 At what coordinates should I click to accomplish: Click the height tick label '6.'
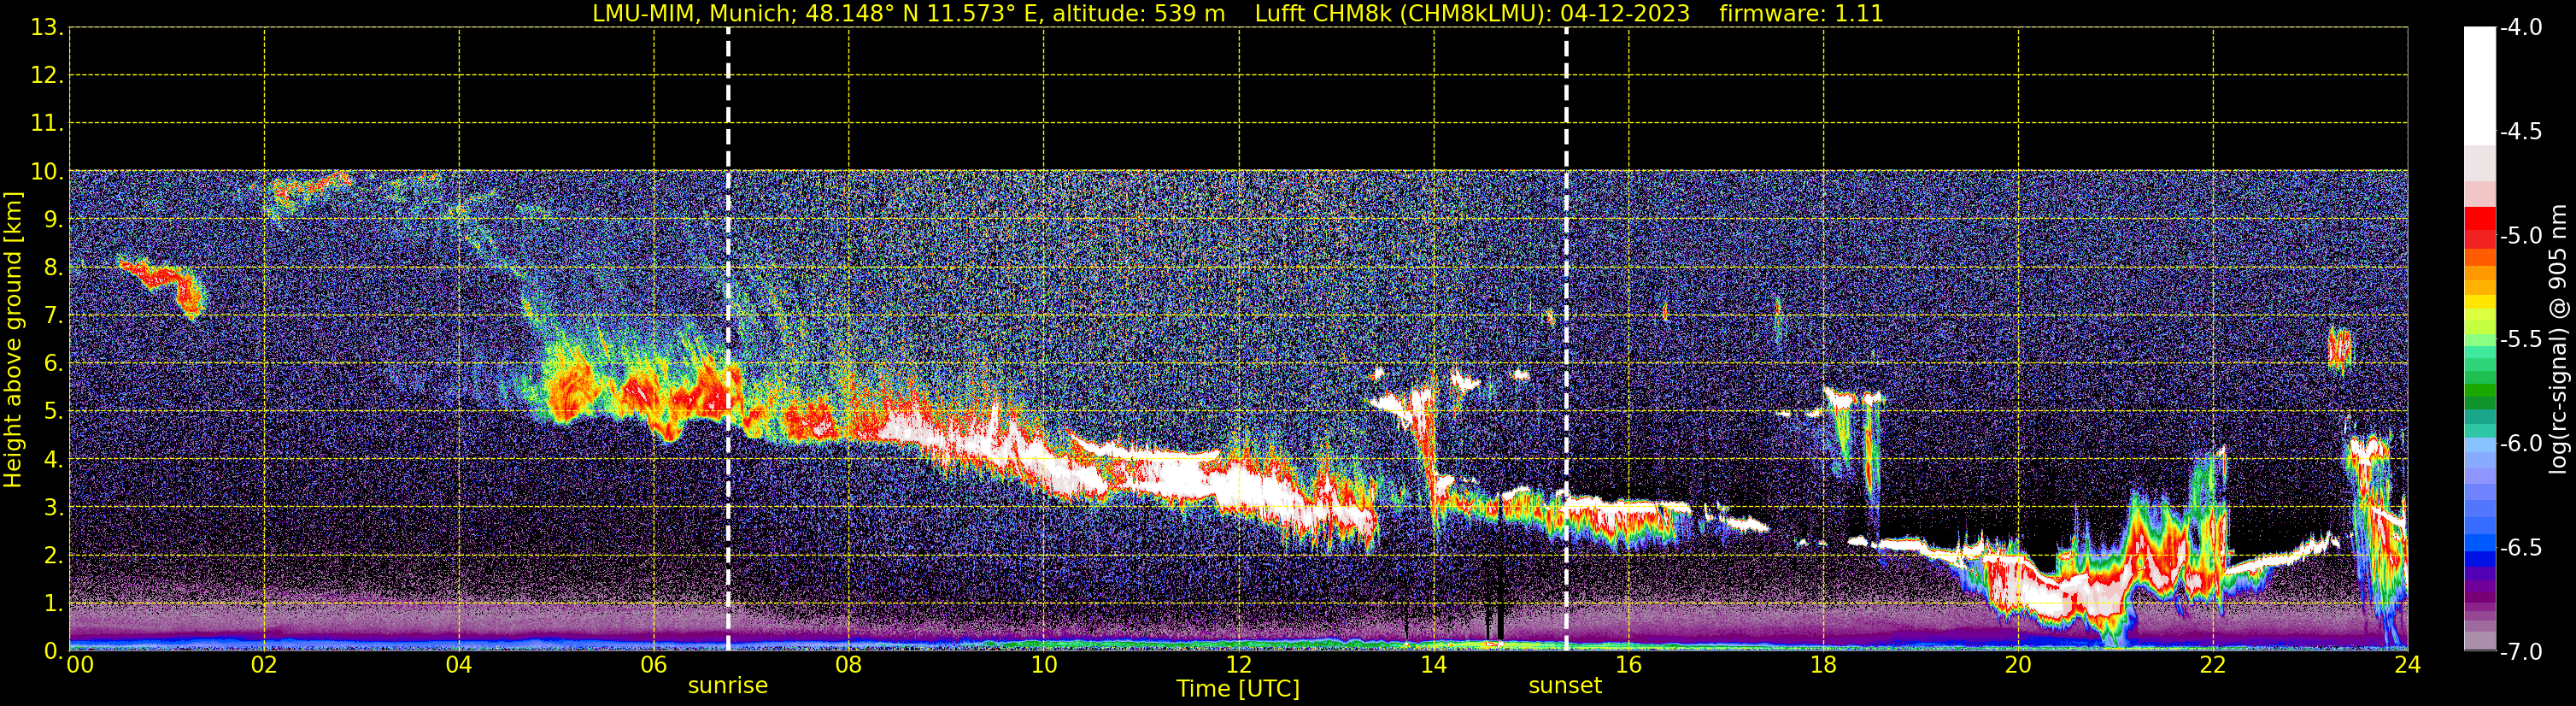click(x=53, y=364)
